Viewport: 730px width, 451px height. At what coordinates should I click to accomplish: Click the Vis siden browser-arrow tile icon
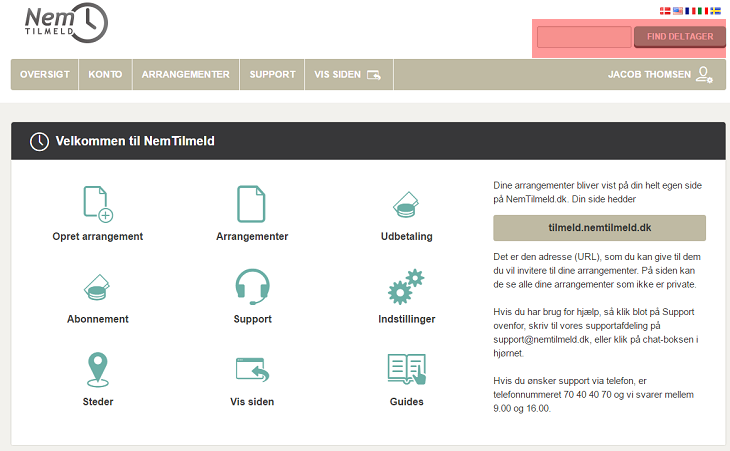(x=252, y=370)
